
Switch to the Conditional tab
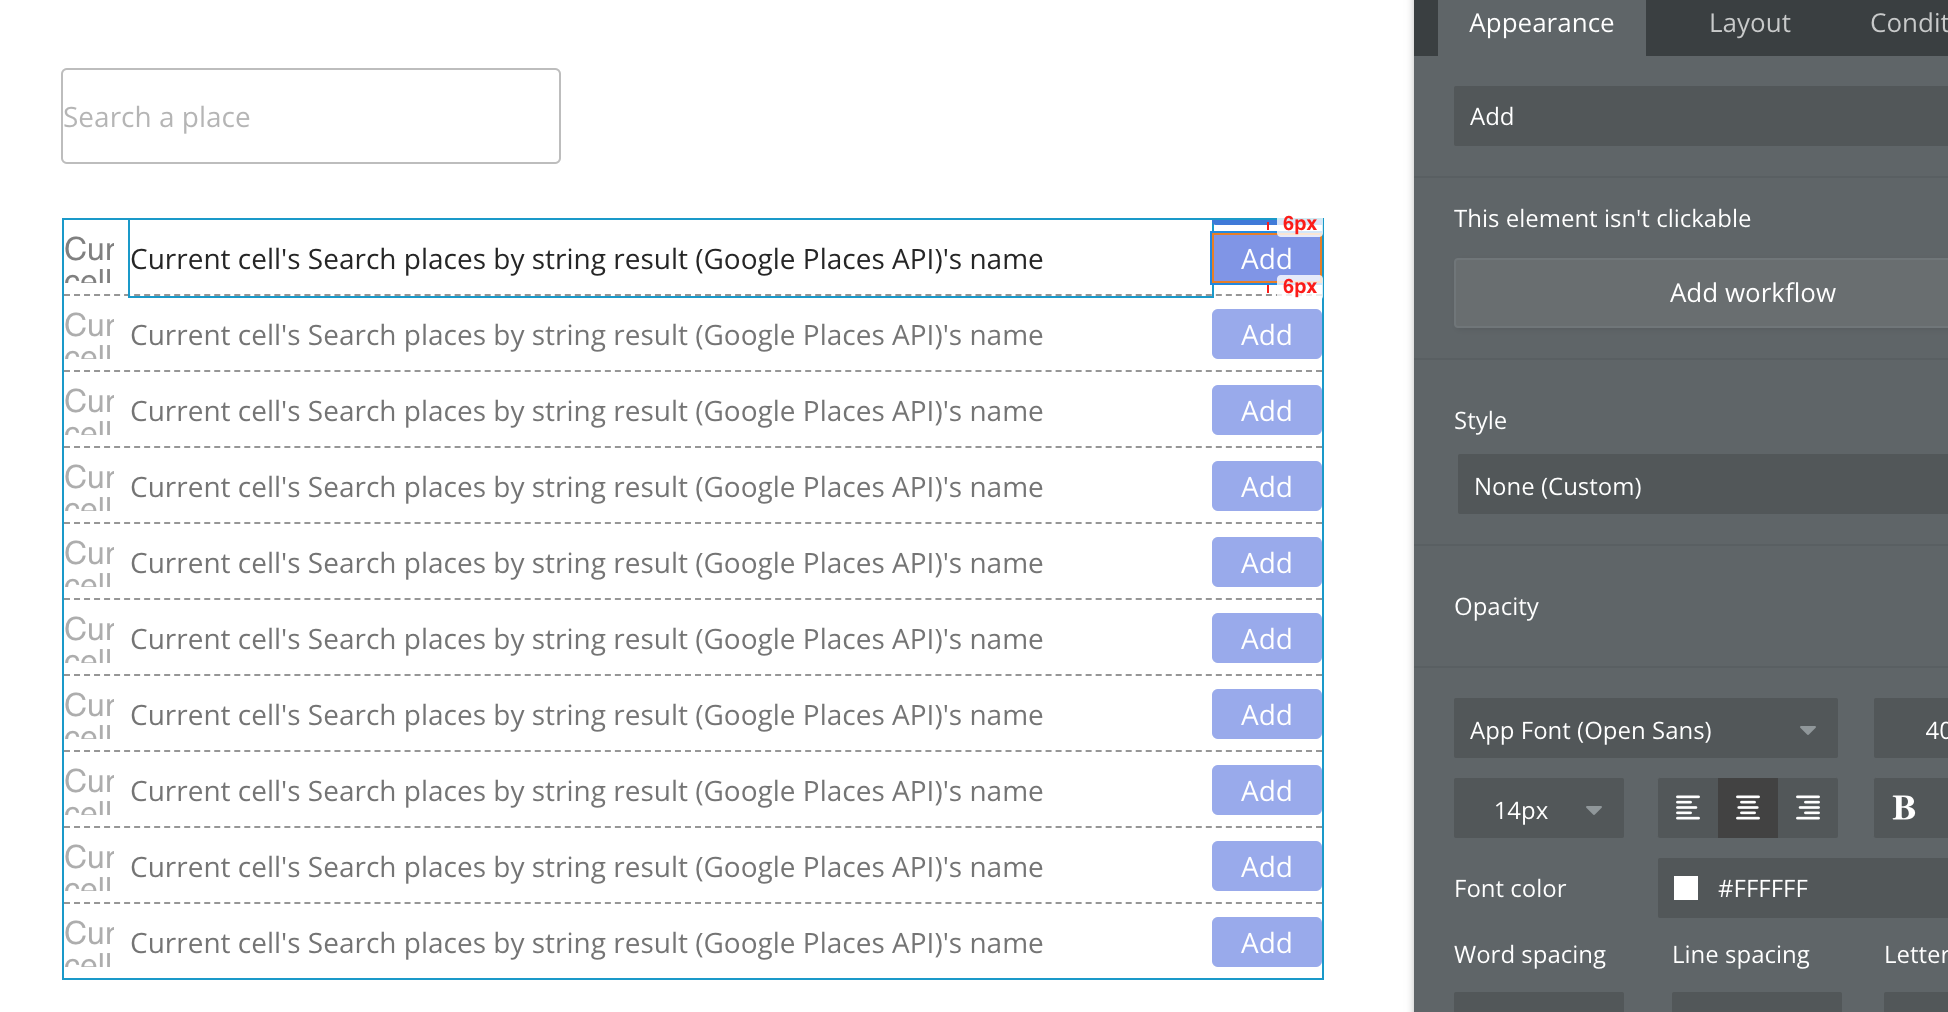(1908, 24)
